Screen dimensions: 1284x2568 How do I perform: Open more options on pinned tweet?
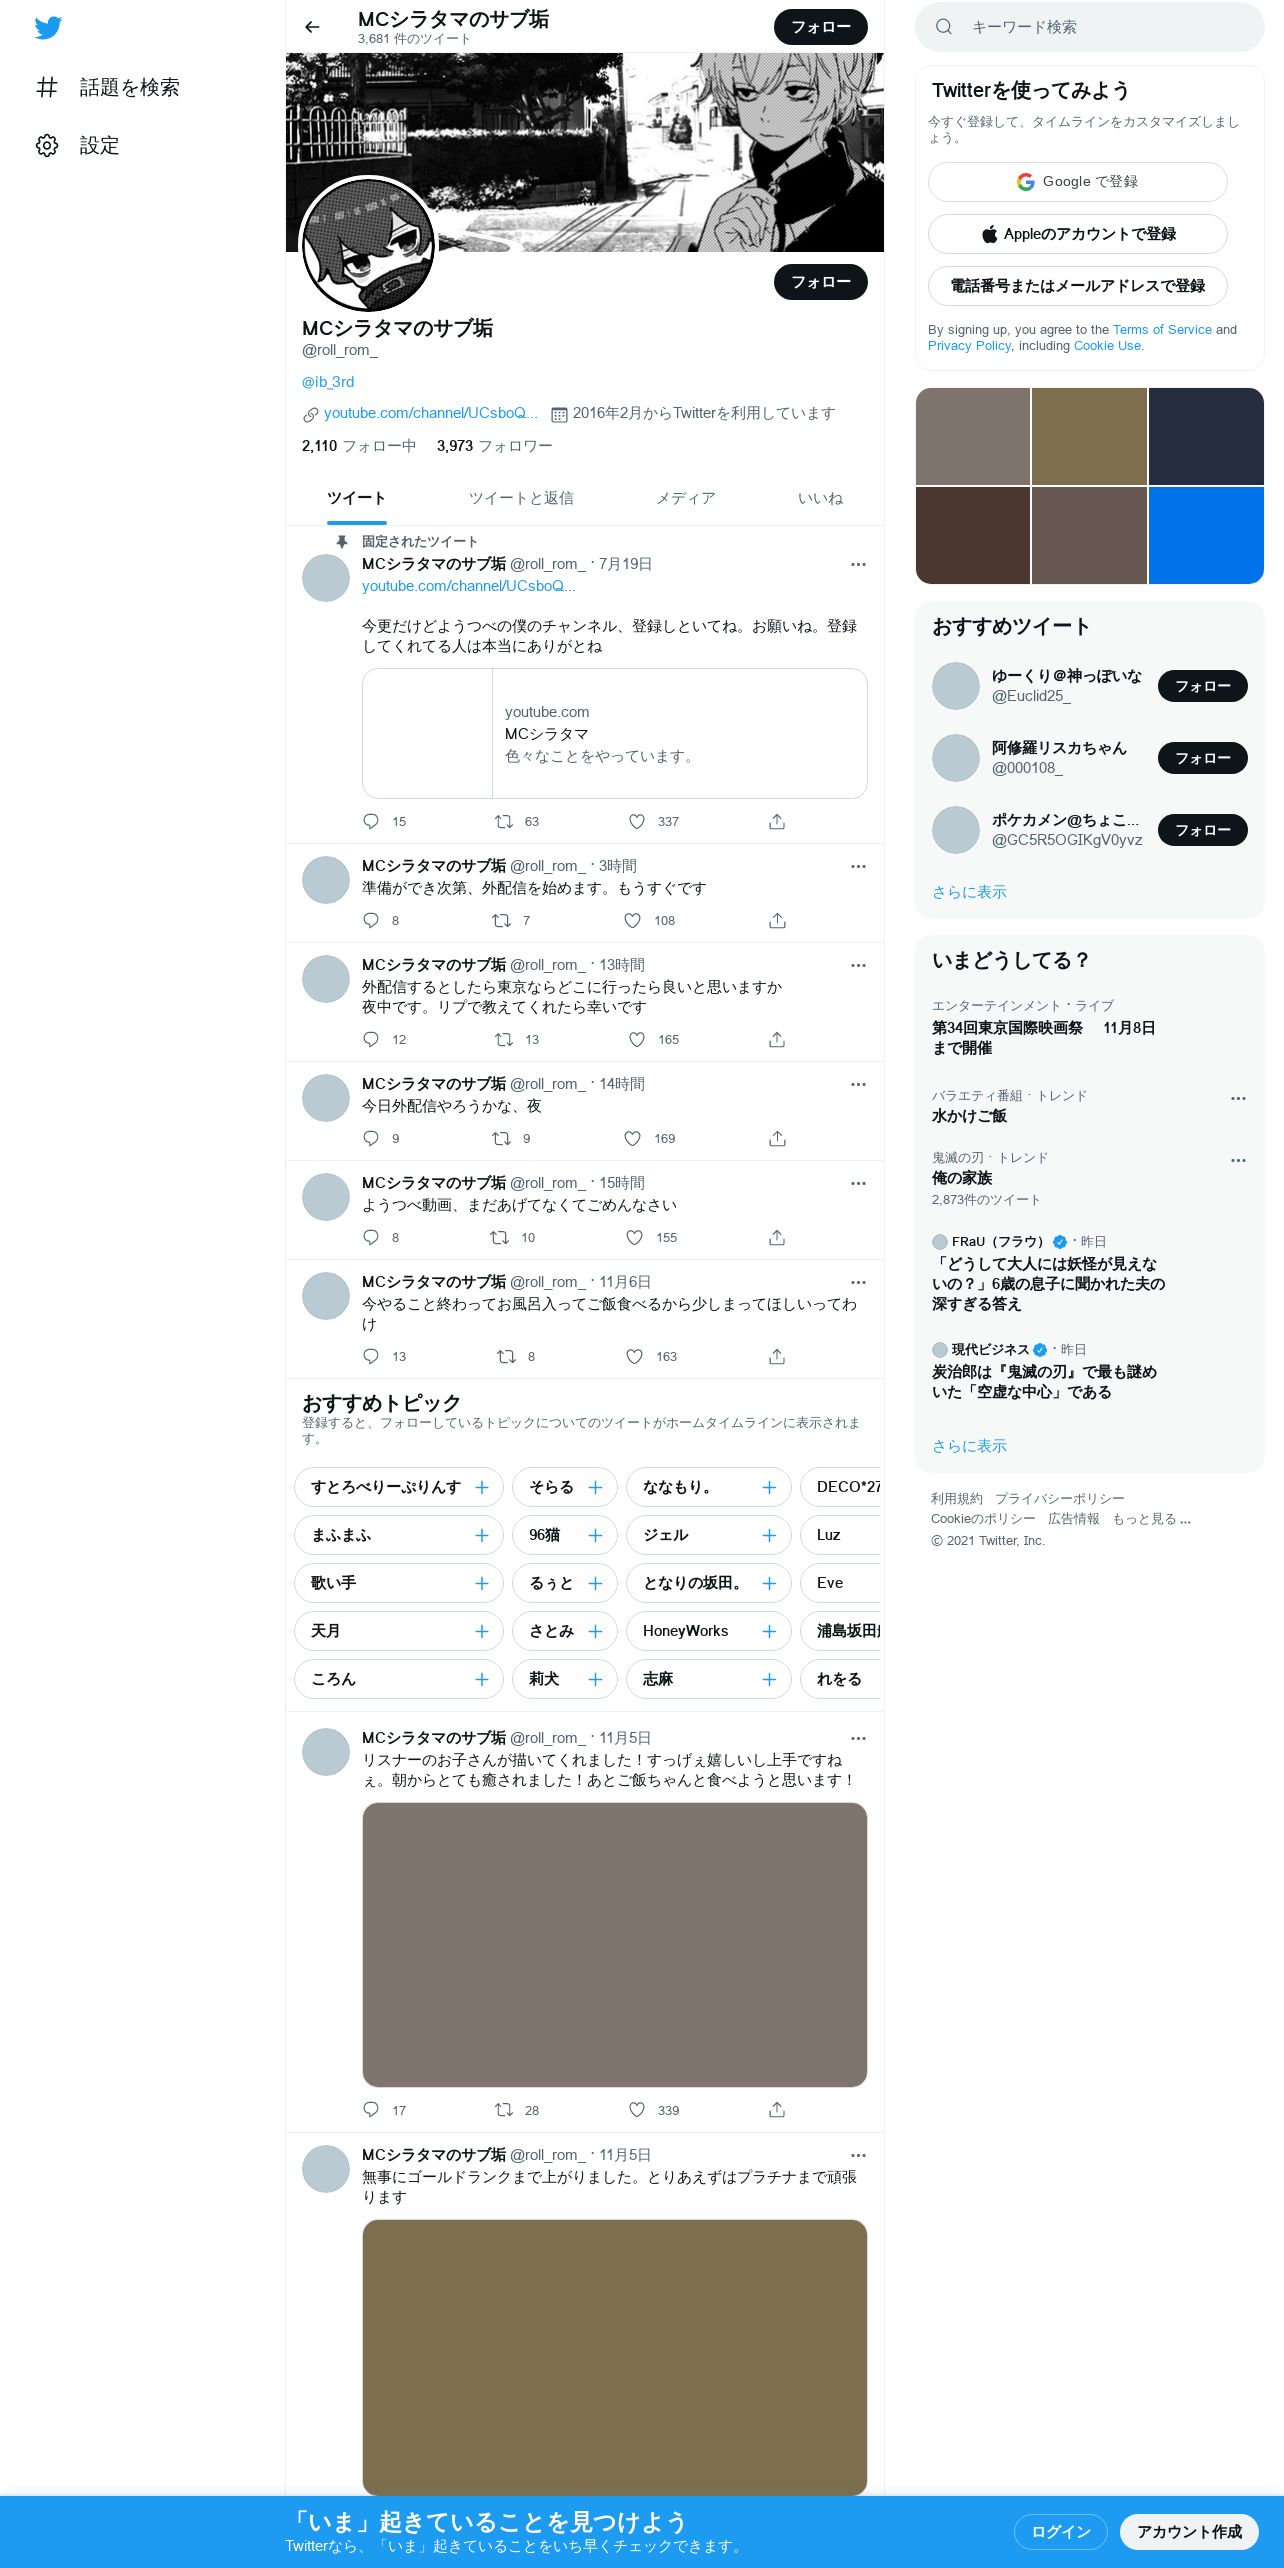click(858, 564)
